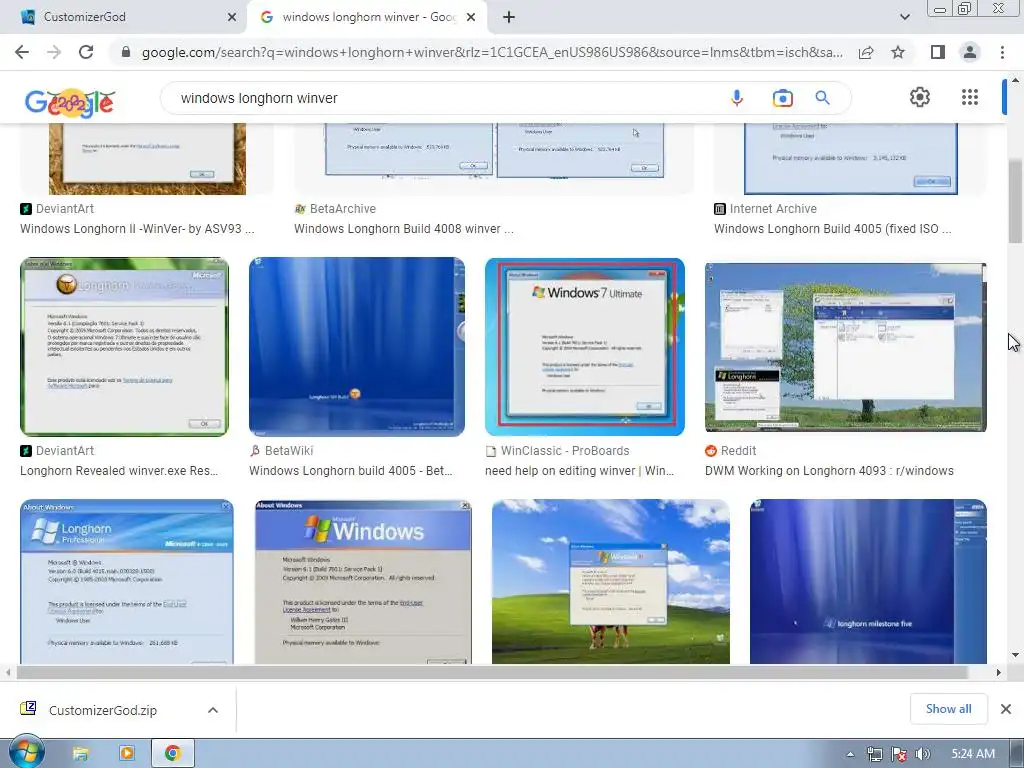This screenshot has height=768, width=1024.
Task: Open tab search dropdown arrow
Action: coord(904,17)
